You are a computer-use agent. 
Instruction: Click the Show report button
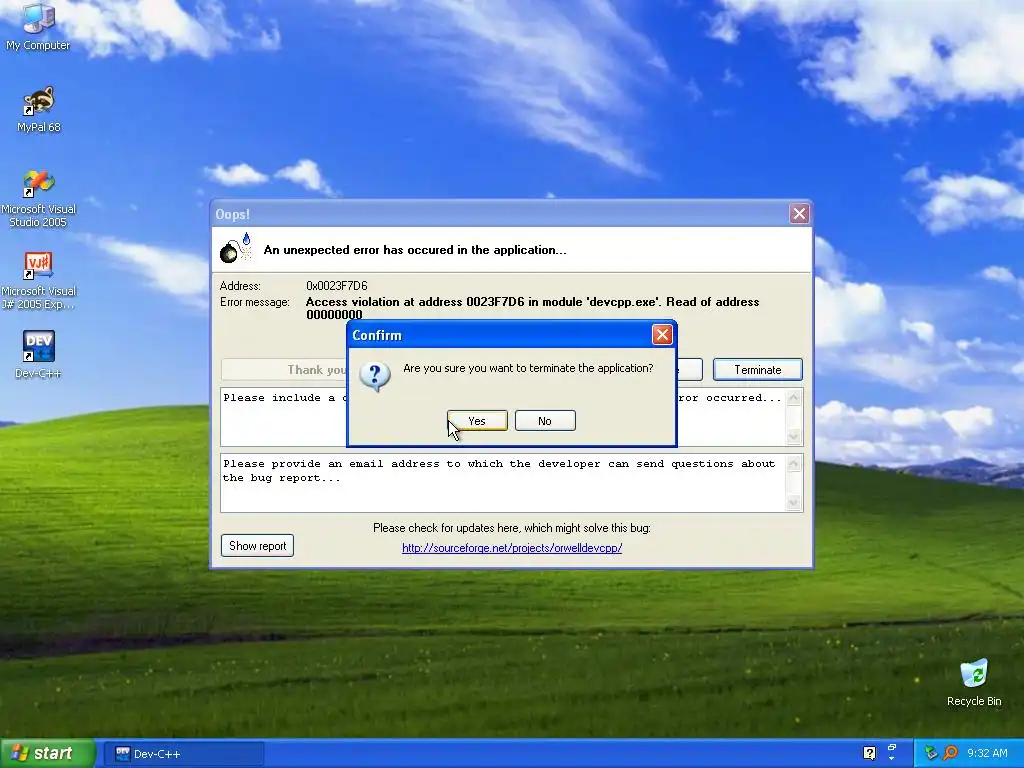pyautogui.click(x=257, y=545)
